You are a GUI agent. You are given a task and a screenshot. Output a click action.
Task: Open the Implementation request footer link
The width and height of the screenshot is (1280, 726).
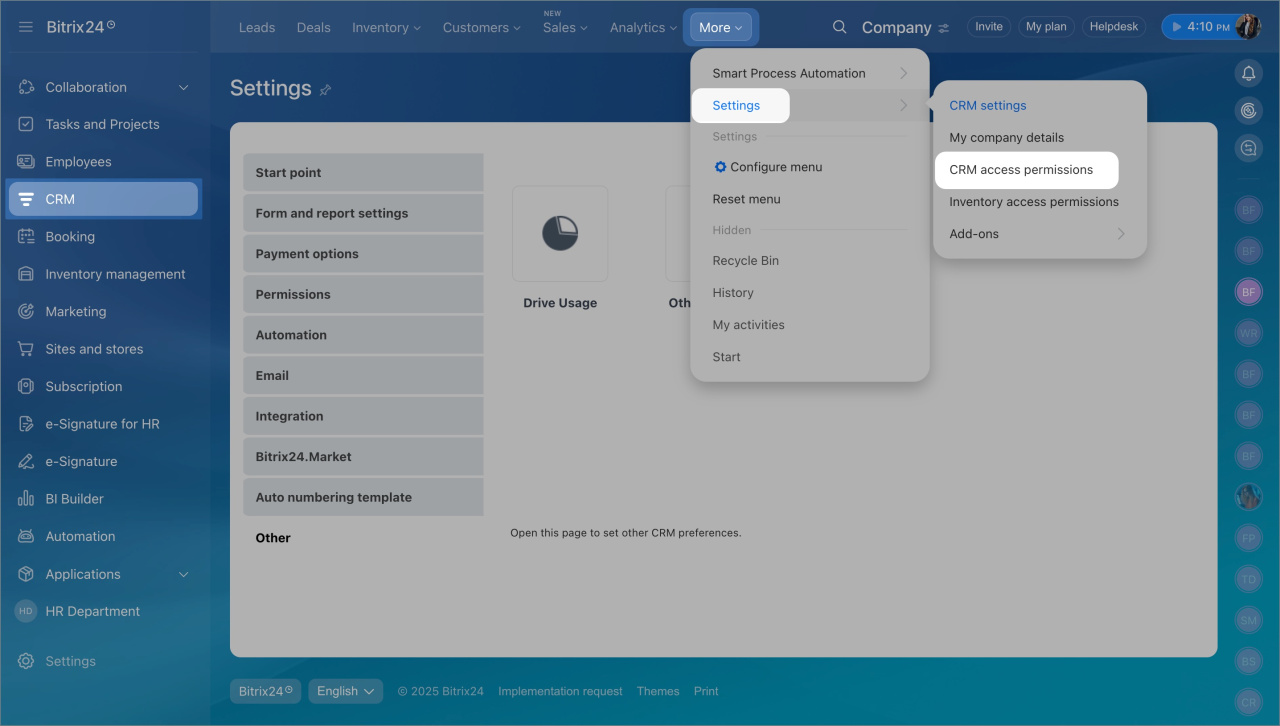tap(560, 691)
